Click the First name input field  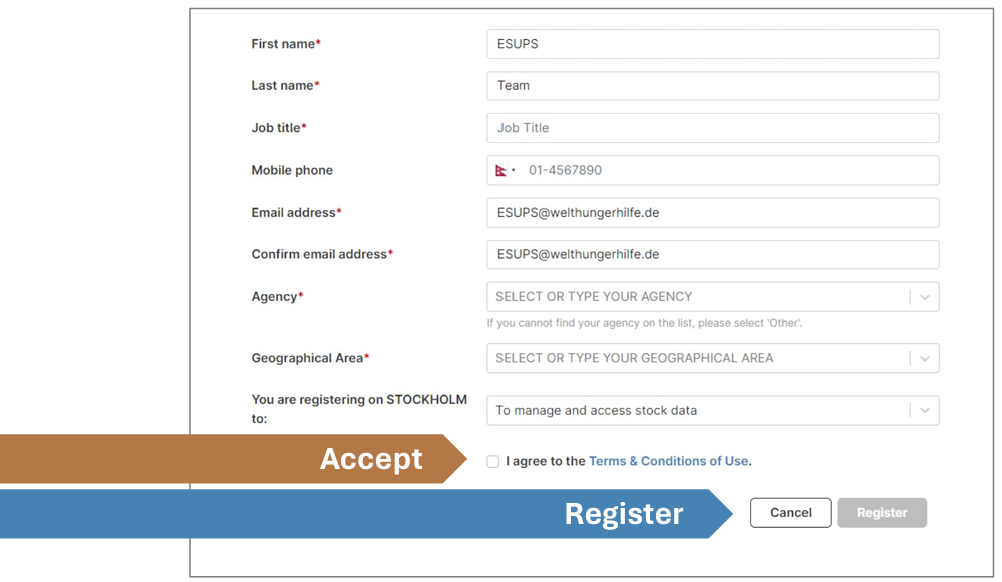(712, 44)
